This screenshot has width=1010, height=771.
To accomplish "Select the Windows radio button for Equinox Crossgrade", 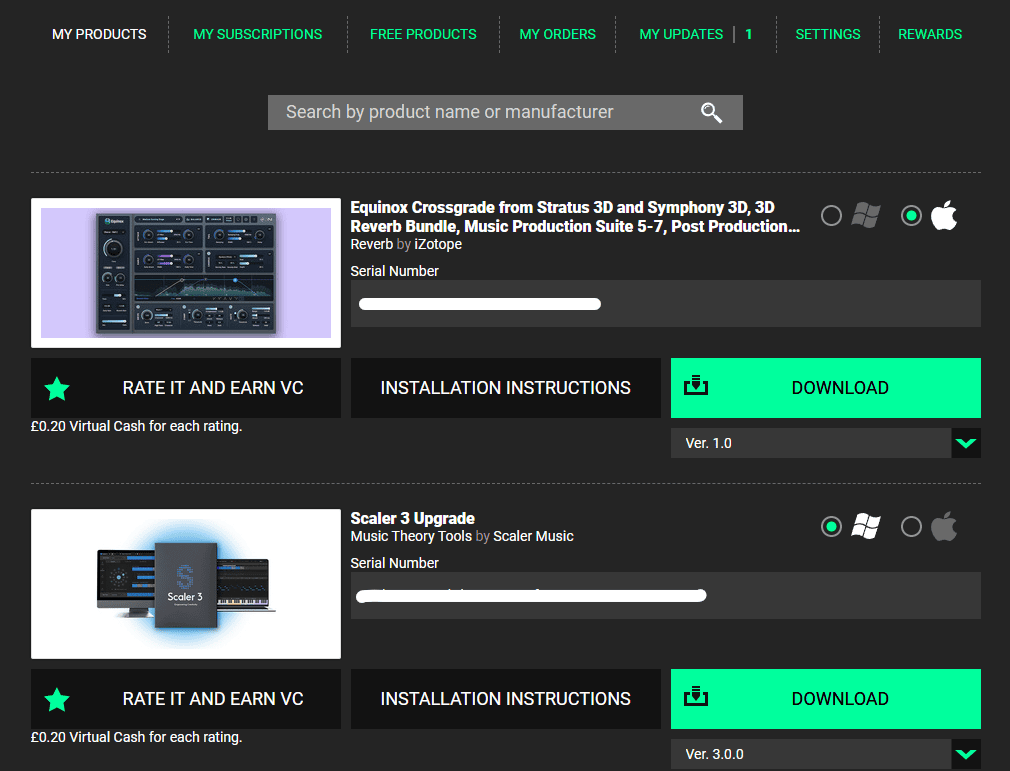I will click(x=831, y=216).
